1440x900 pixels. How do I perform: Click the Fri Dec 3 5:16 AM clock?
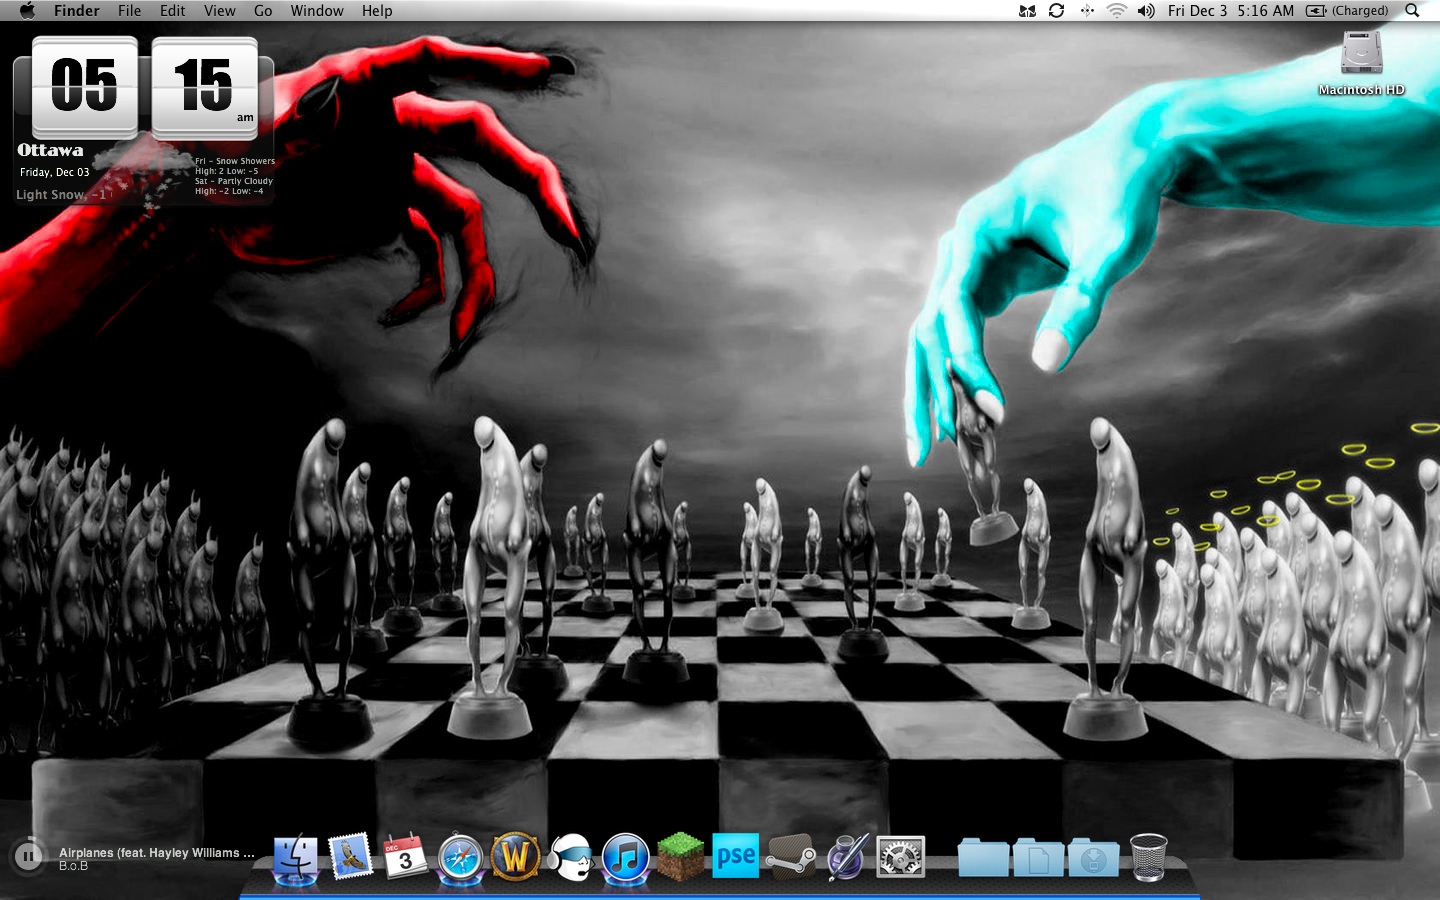point(1230,10)
